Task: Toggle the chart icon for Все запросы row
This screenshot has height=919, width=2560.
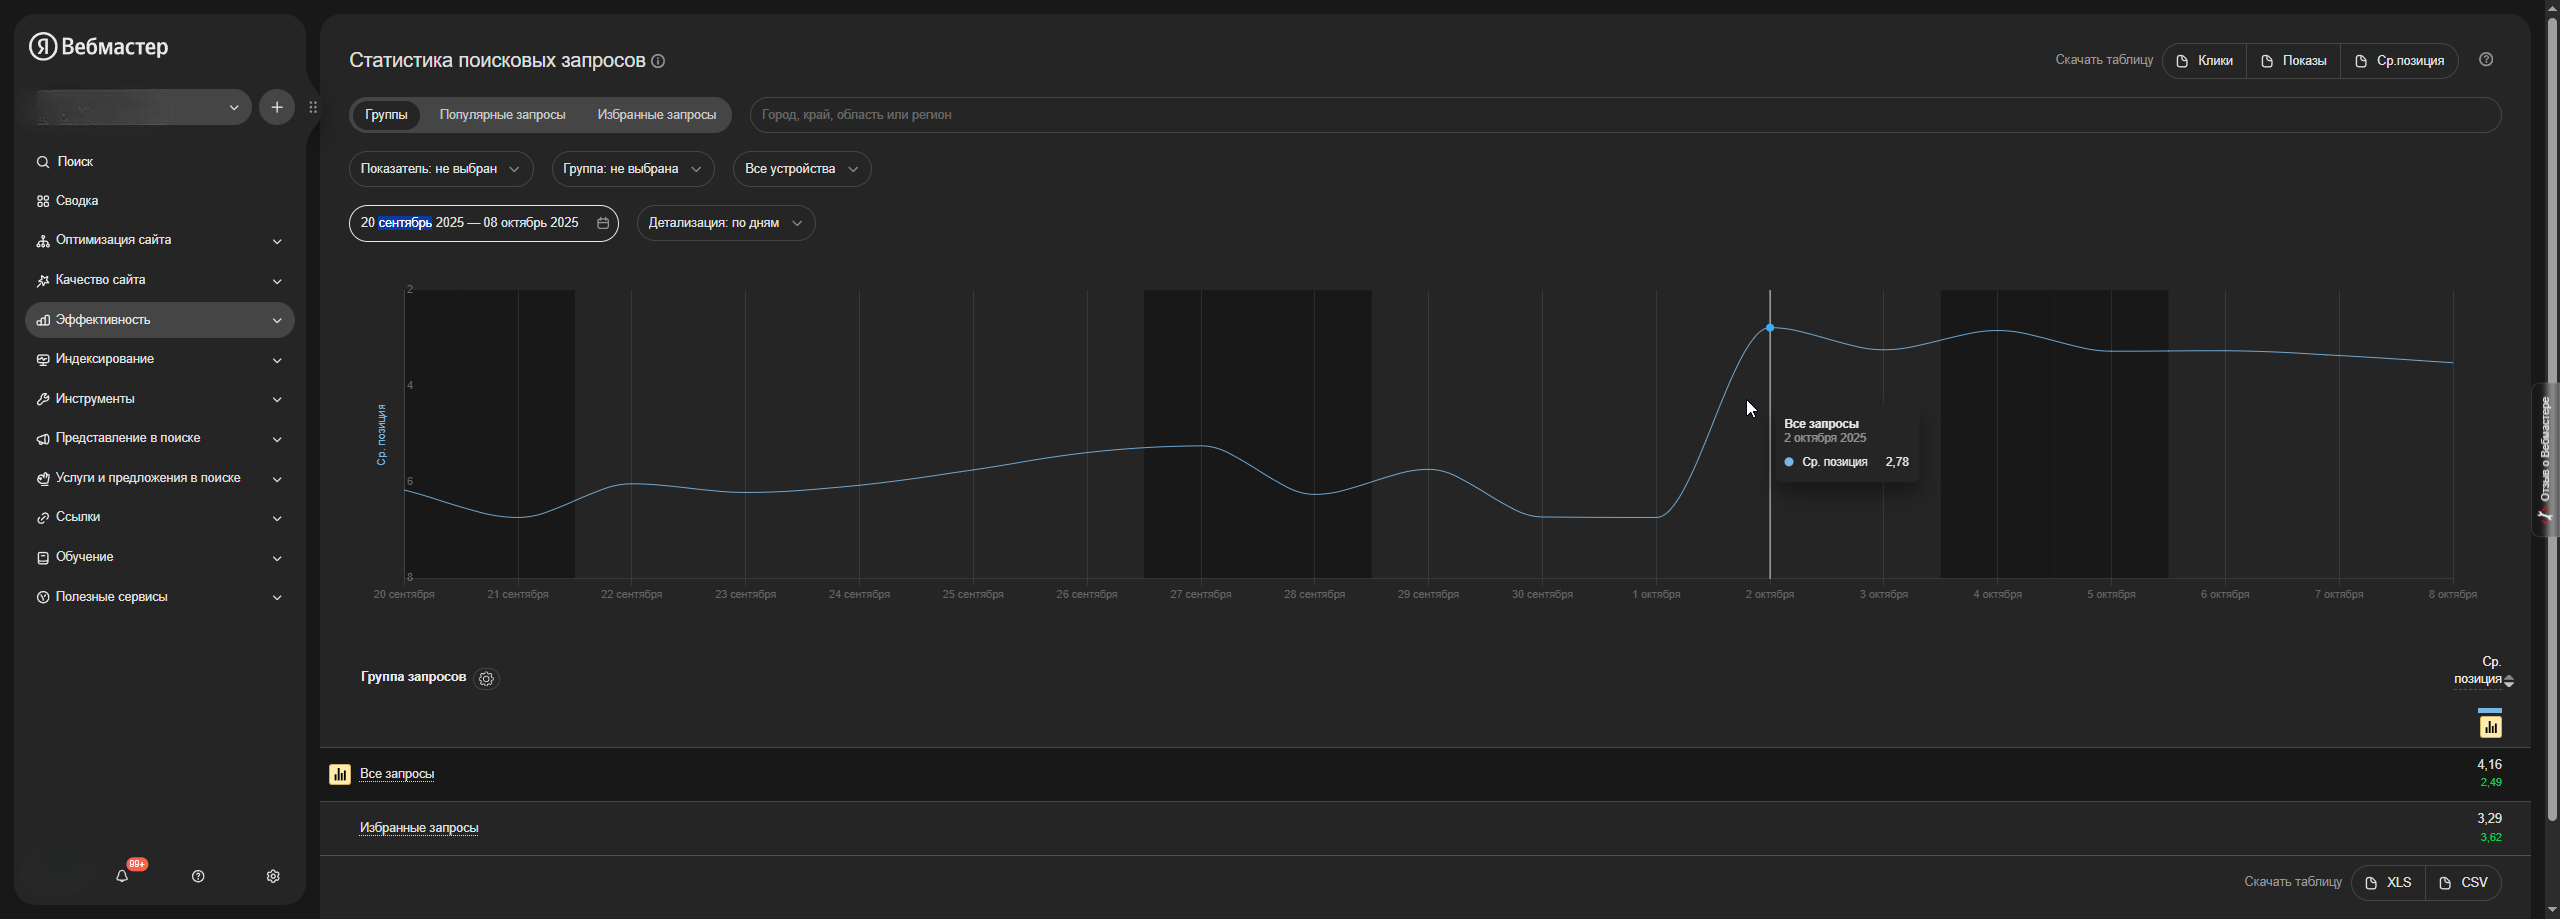Action: pos(340,774)
